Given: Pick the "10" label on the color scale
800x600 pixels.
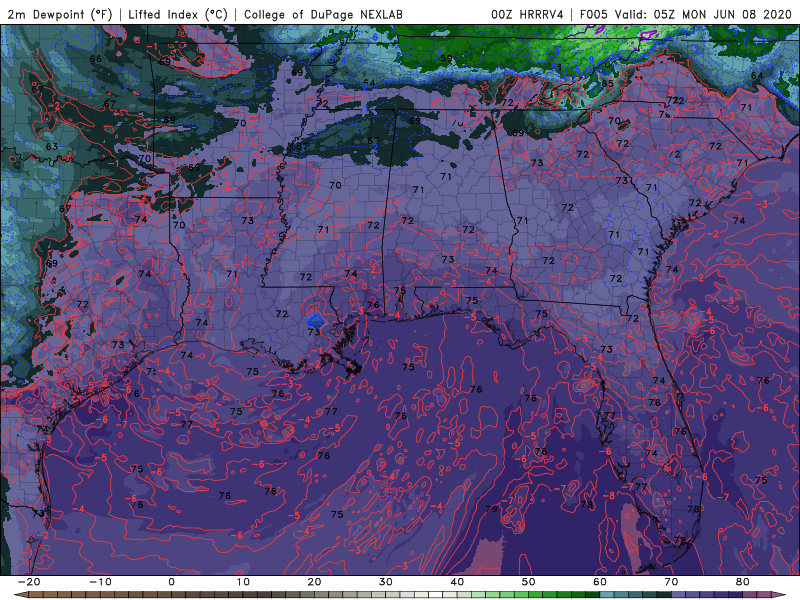Looking at the screenshot, I should (243, 582).
